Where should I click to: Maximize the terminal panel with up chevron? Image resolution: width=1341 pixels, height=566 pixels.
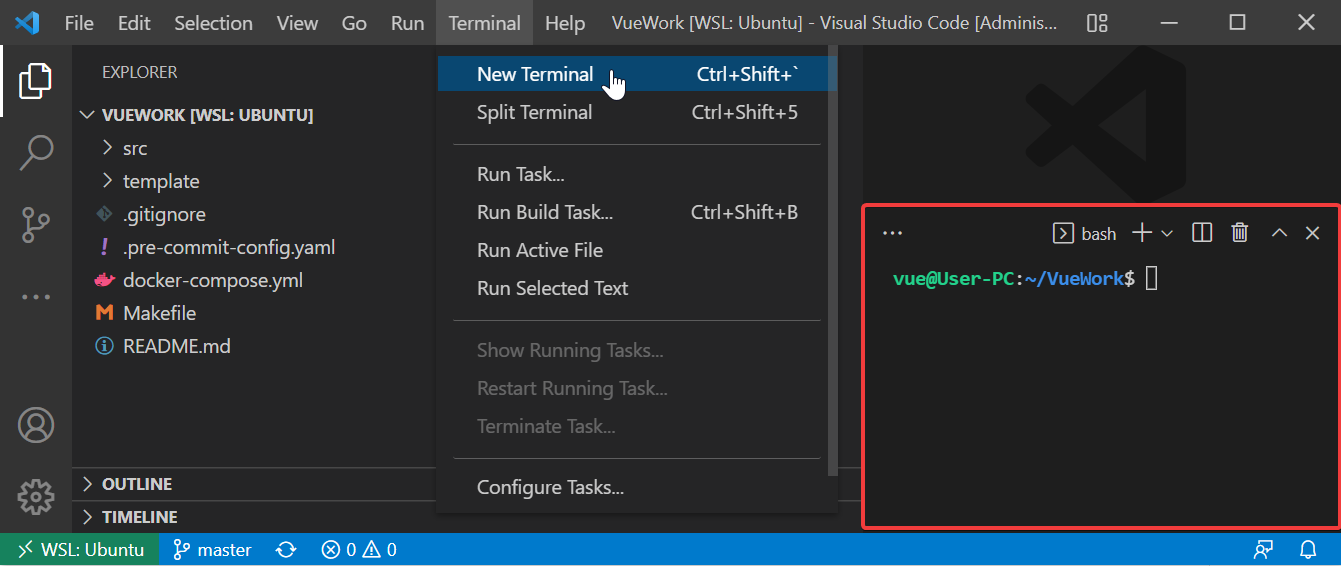pyautogui.click(x=1279, y=233)
